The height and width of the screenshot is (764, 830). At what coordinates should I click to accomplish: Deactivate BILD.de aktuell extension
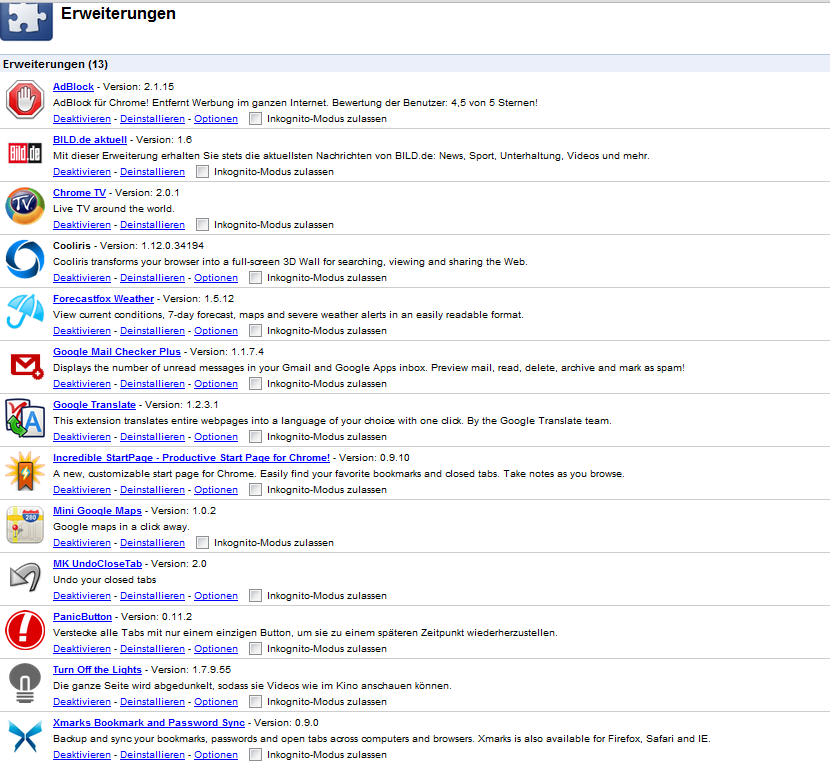tap(82, 172)
